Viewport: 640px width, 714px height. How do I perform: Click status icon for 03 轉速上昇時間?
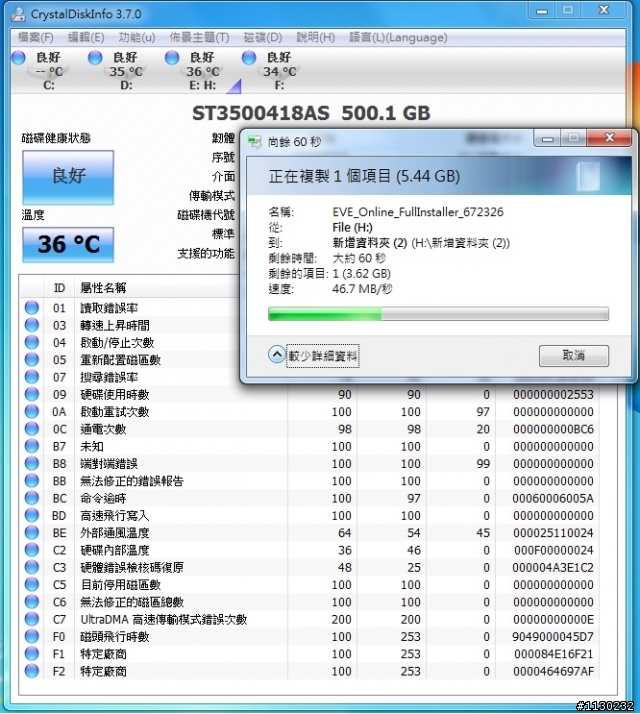31,325
